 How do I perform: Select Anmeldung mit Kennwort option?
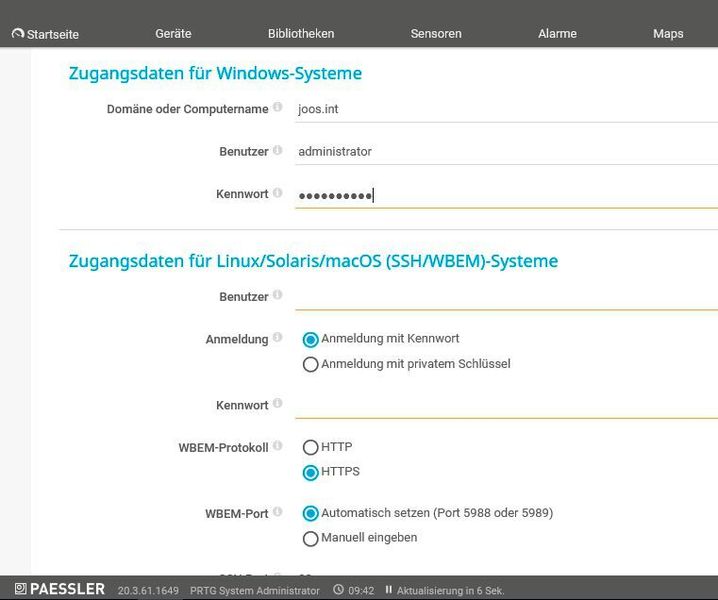[310, 340]
